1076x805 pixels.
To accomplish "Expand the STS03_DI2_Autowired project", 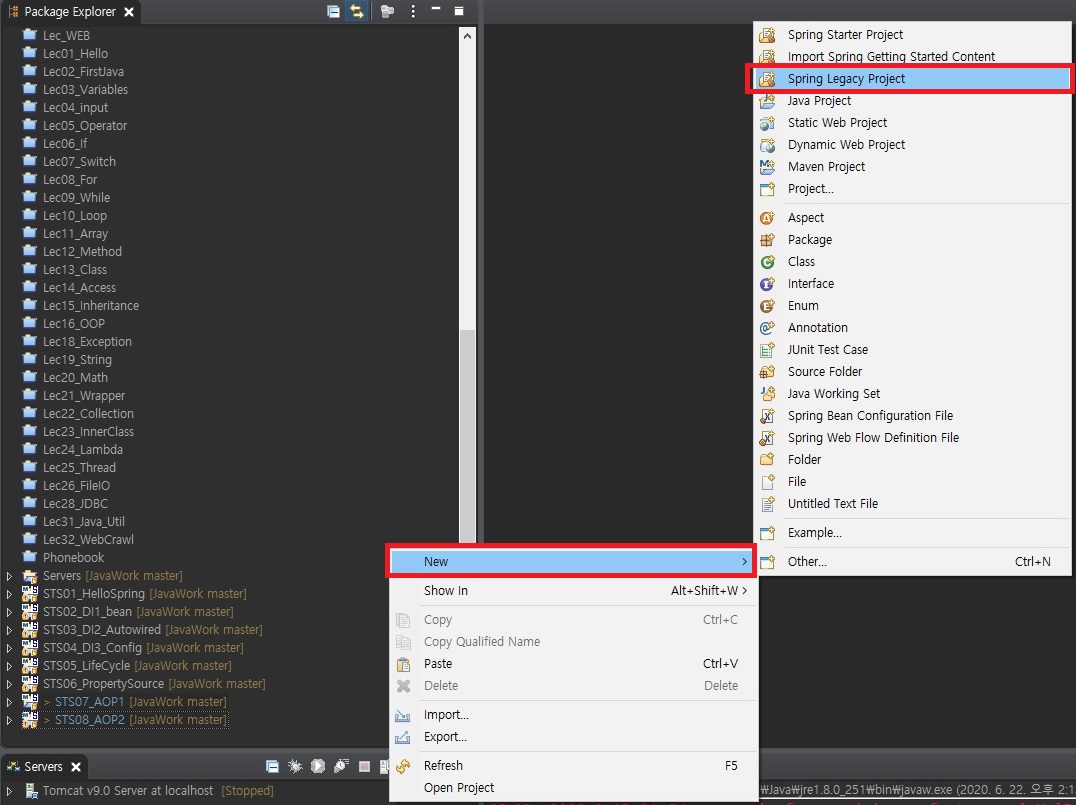I will click(x=9, y=629).
